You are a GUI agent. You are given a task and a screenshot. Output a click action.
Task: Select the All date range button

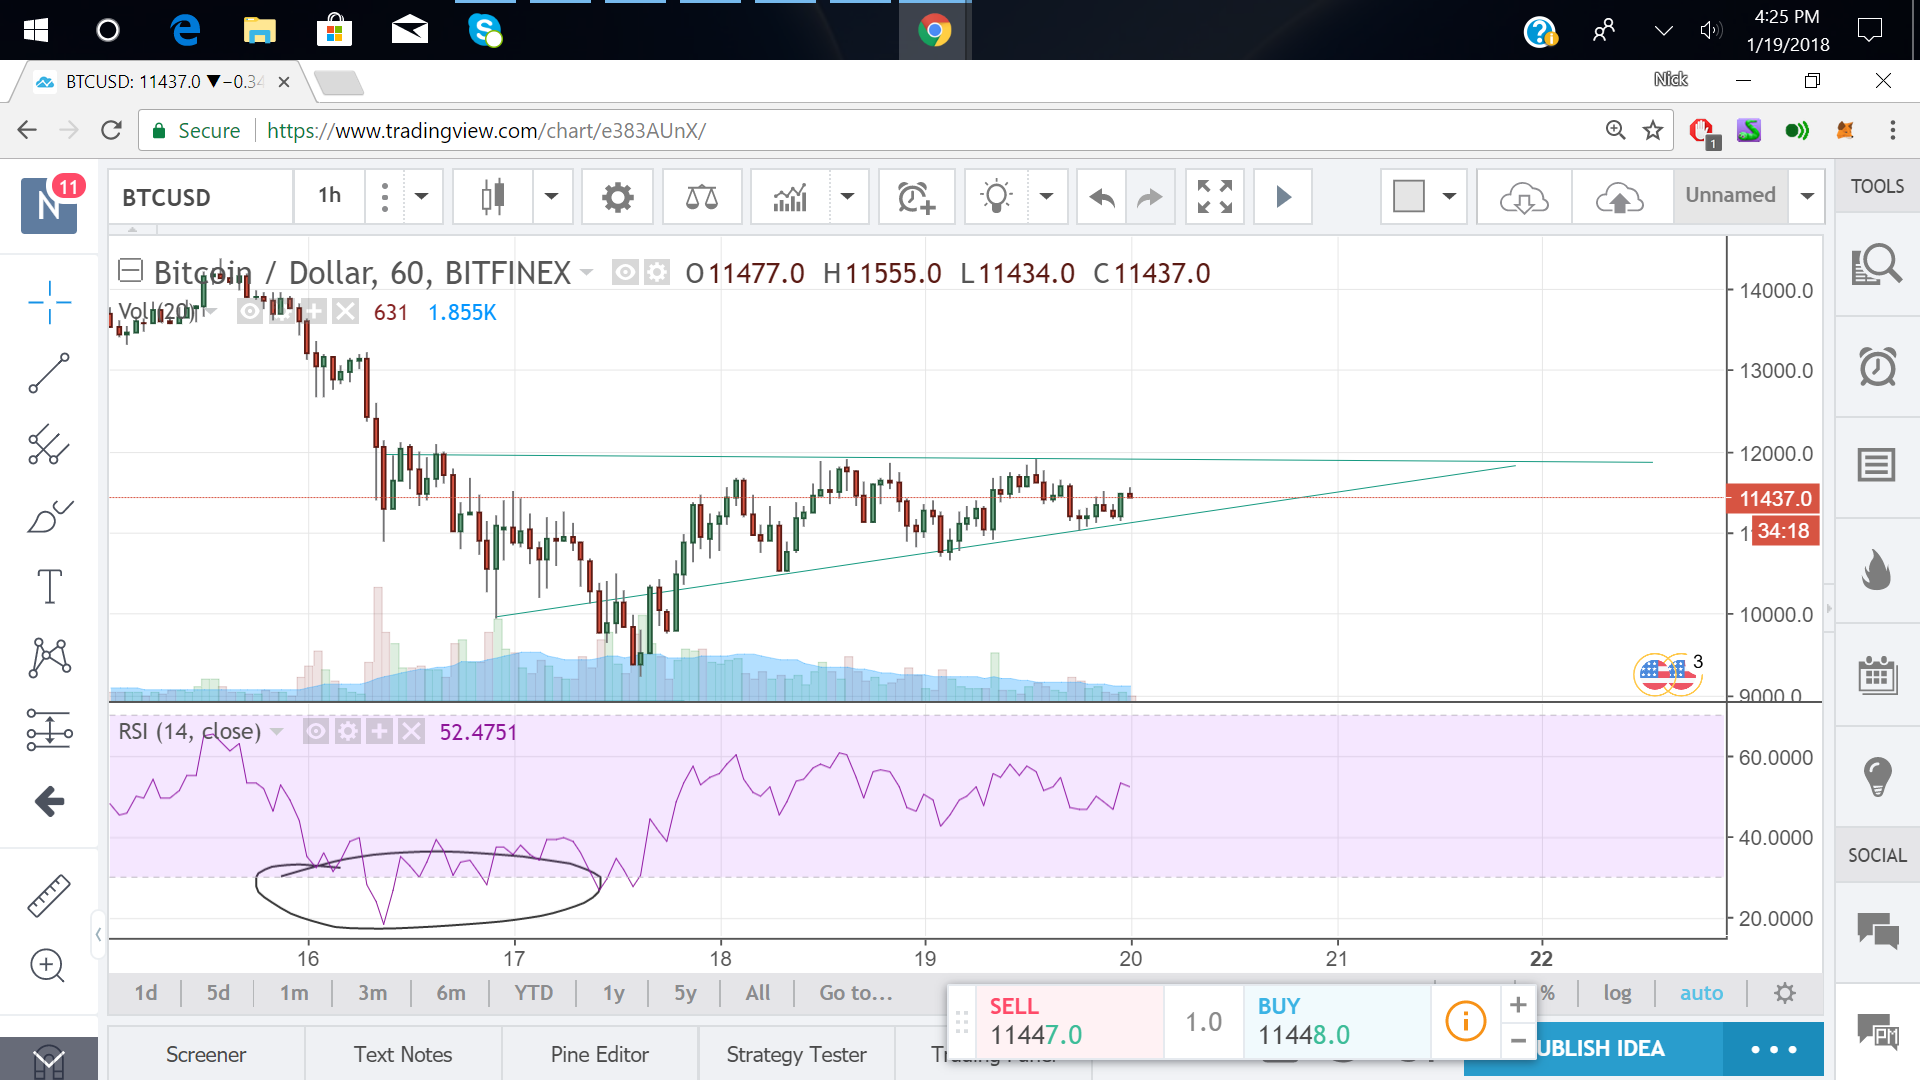pyautogui.click(x=758, y=993)
